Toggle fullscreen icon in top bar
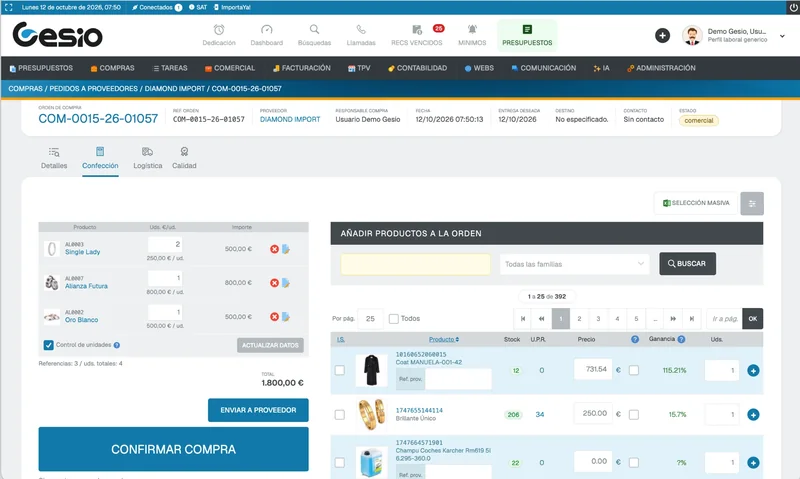800x479 pixels. [8, 7]
